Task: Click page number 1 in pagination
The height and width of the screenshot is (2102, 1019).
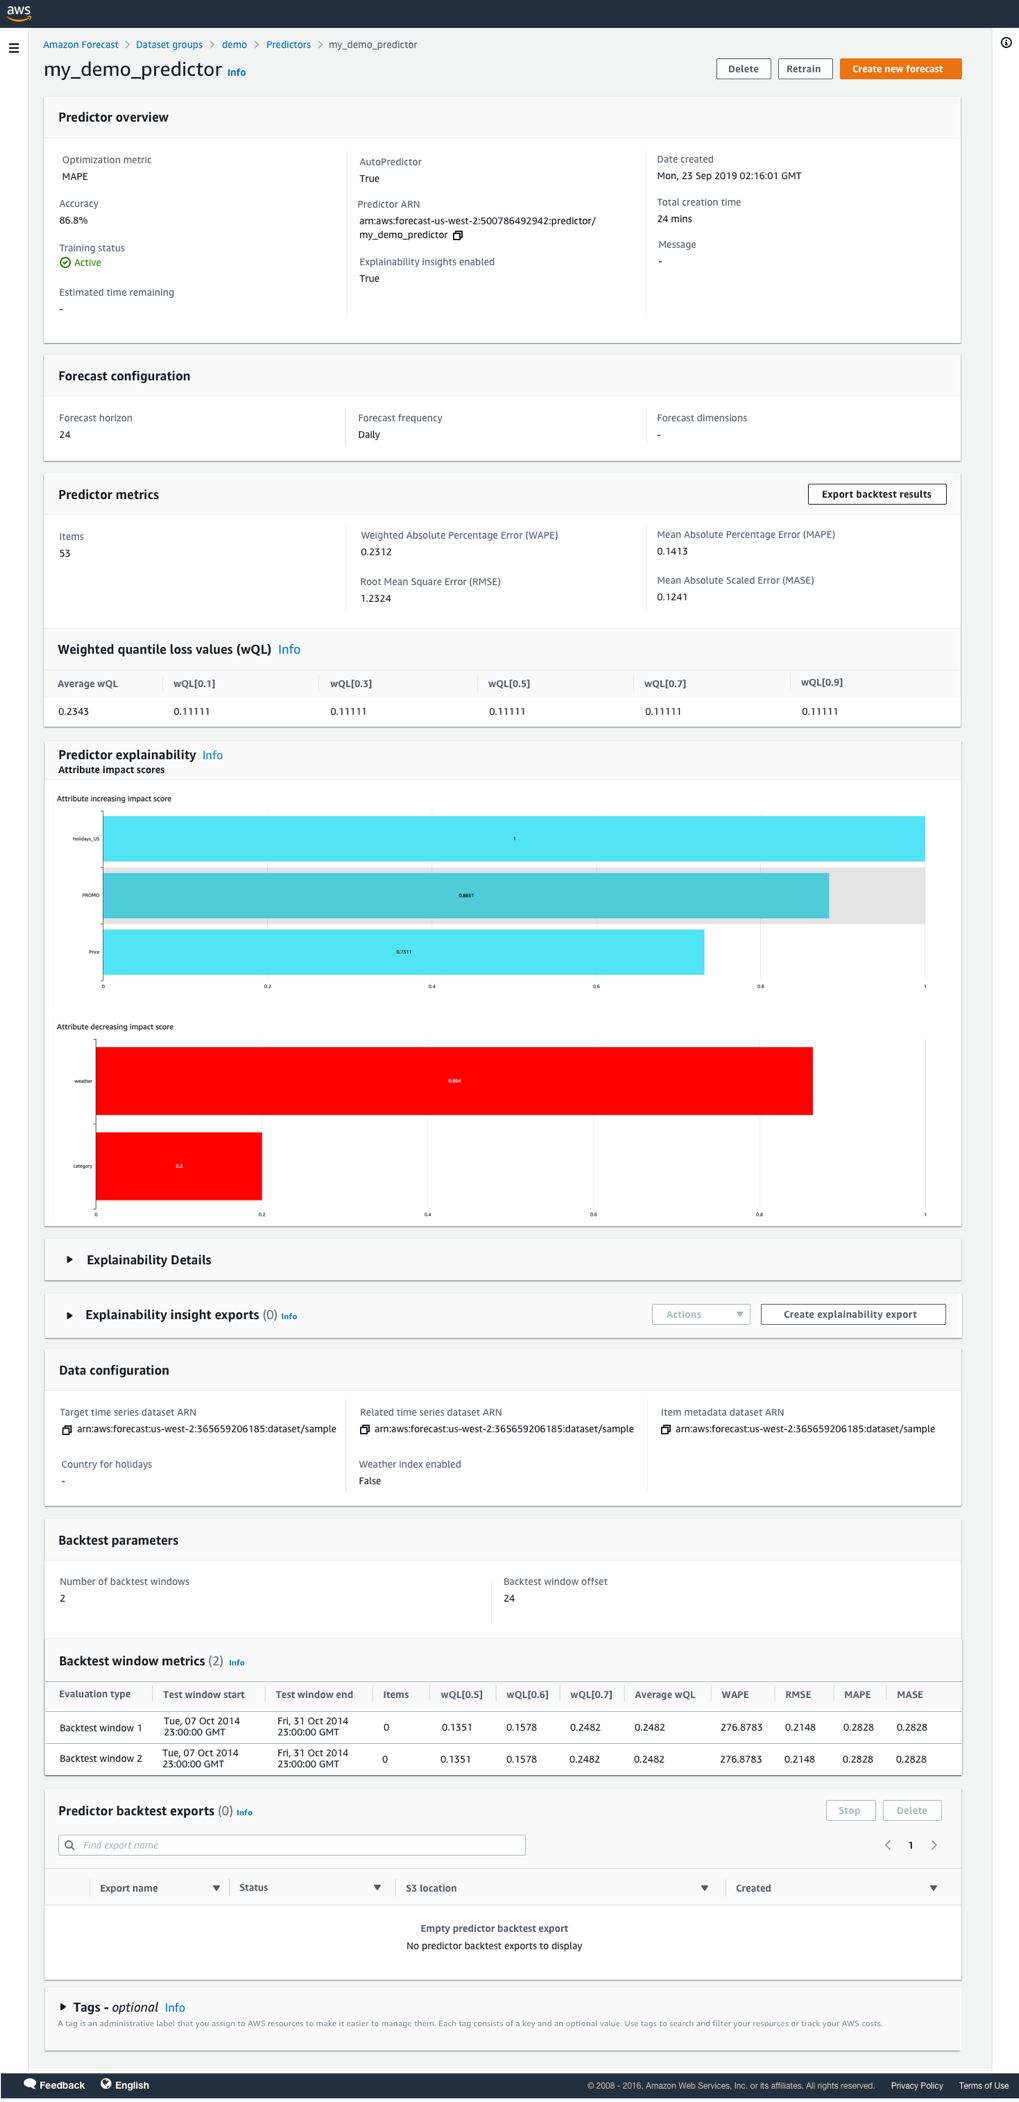Action: pos(911,1845)
